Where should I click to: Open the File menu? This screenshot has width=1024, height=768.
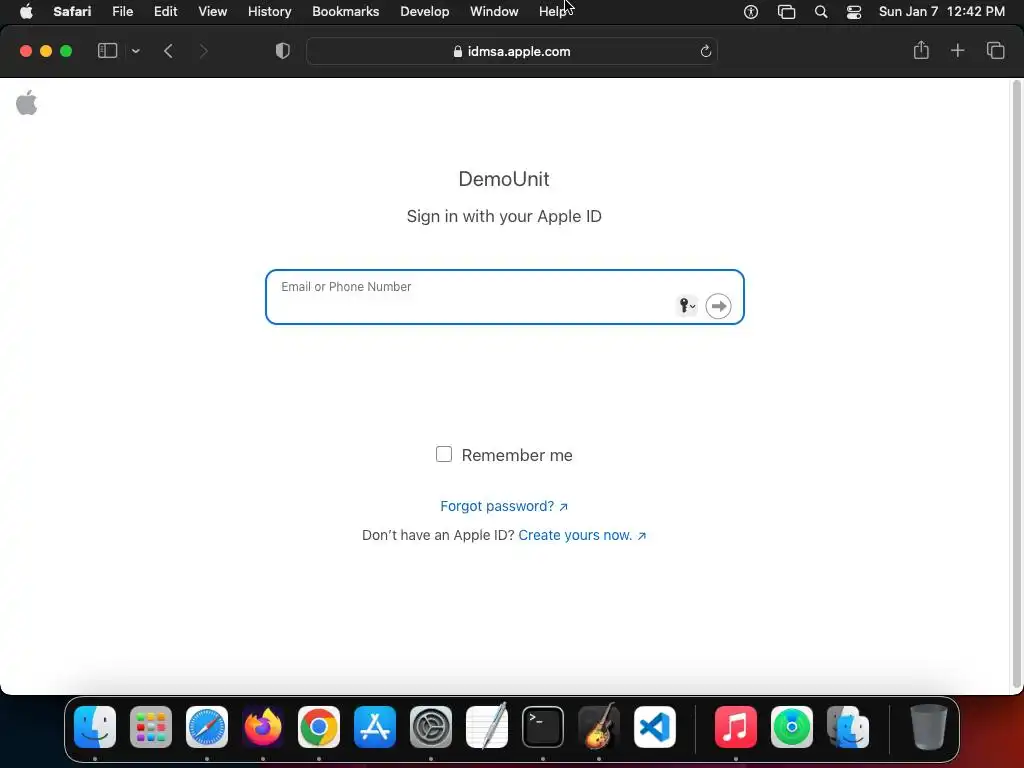(x=122, y=12)
